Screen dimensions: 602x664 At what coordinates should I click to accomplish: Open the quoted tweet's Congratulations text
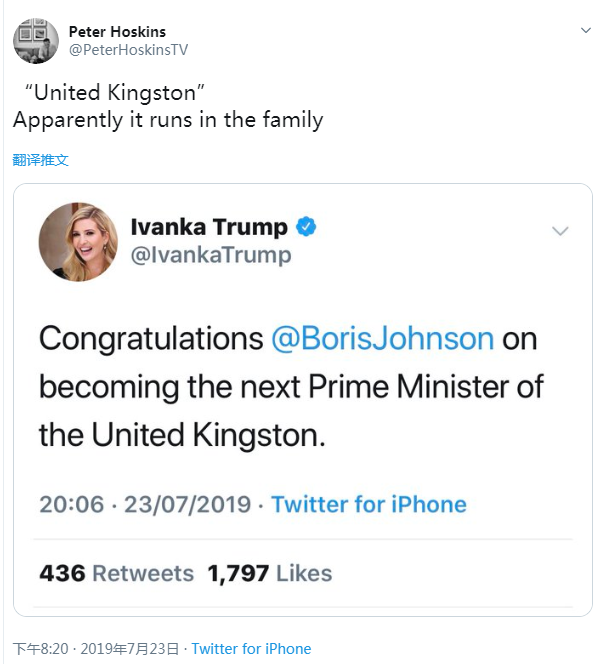click(150, 338)
